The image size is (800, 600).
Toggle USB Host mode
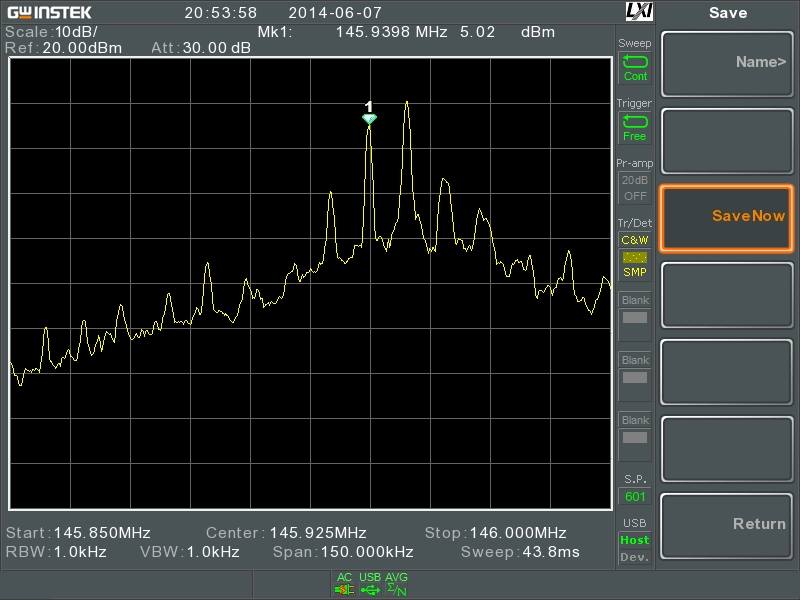(x=635, y=540)
